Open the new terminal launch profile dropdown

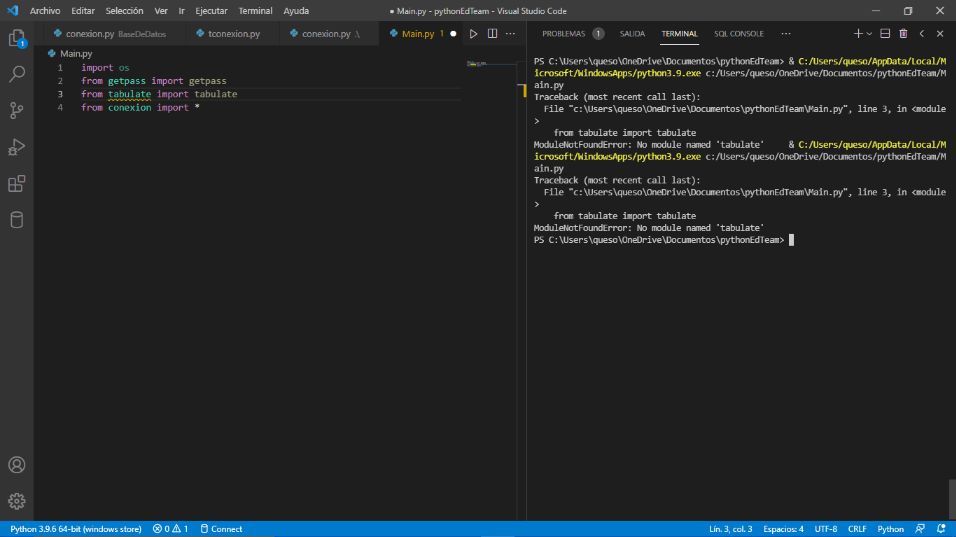pos(868,34)
